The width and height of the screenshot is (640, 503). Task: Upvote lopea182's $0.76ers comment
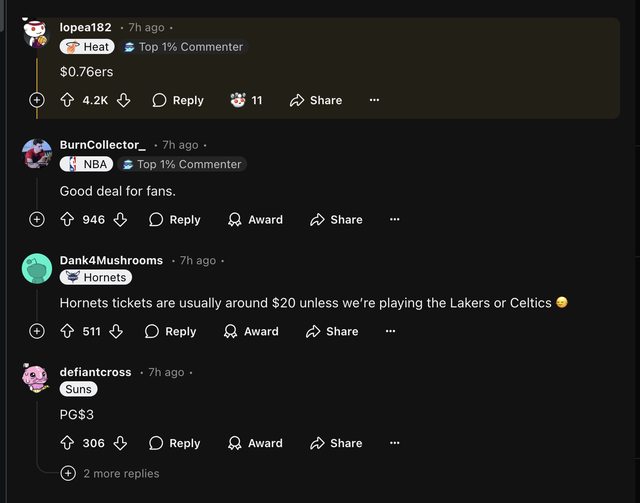coord(68,100)
